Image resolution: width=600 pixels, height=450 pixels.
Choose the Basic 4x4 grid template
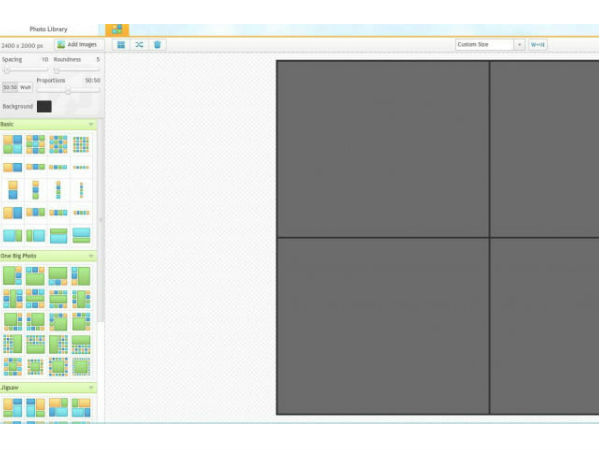click(x=58, y=144)
